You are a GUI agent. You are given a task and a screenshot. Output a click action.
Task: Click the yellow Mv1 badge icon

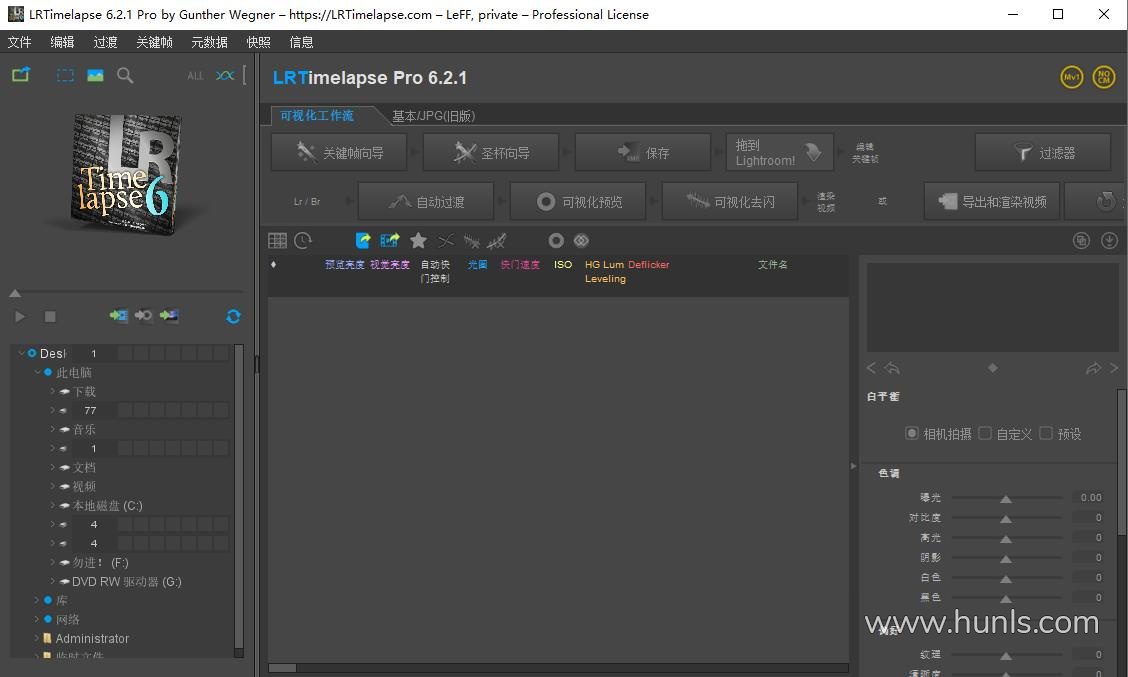(1072, 77)
